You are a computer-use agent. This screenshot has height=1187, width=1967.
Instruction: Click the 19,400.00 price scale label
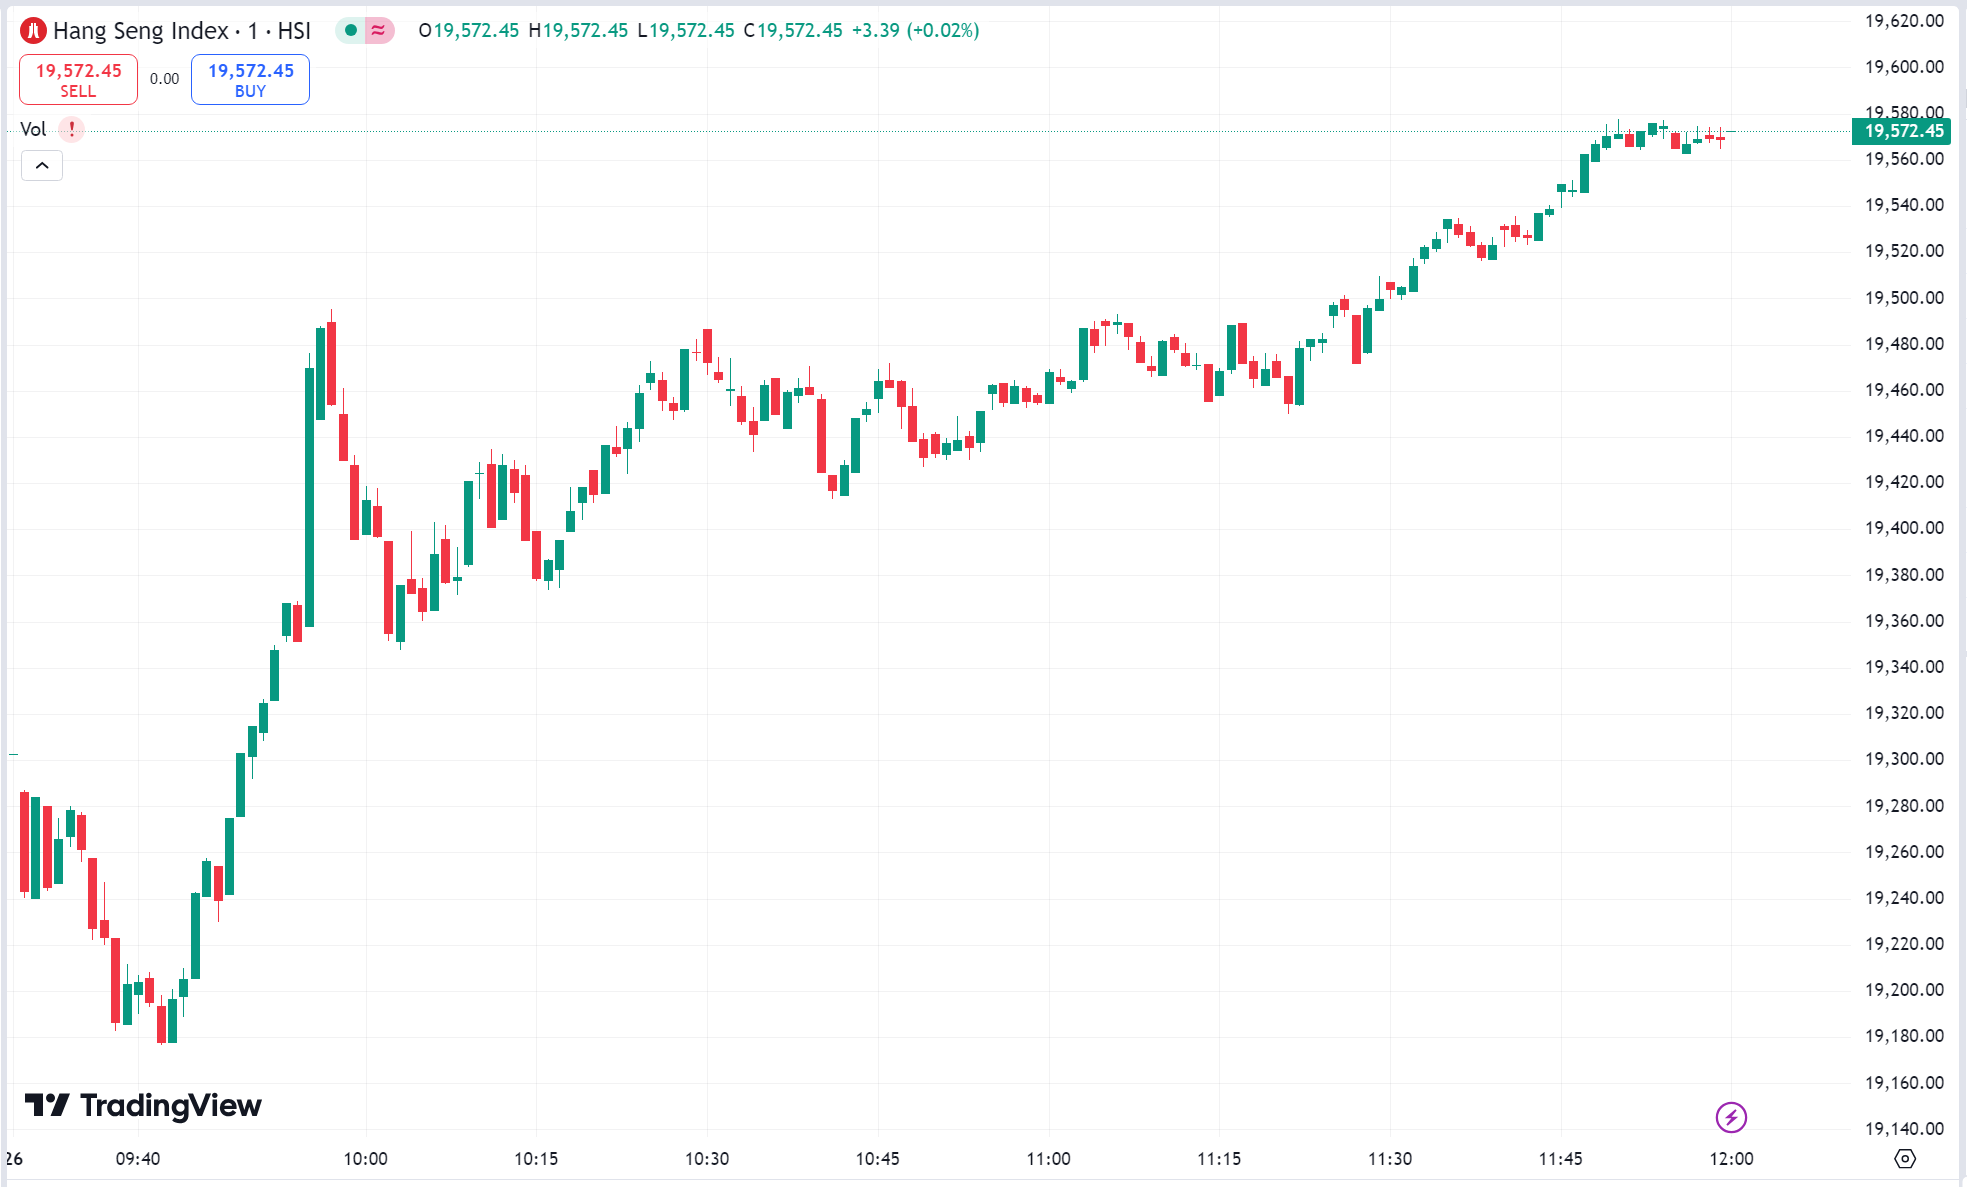pyautogui.click(x=1904, y=528)
